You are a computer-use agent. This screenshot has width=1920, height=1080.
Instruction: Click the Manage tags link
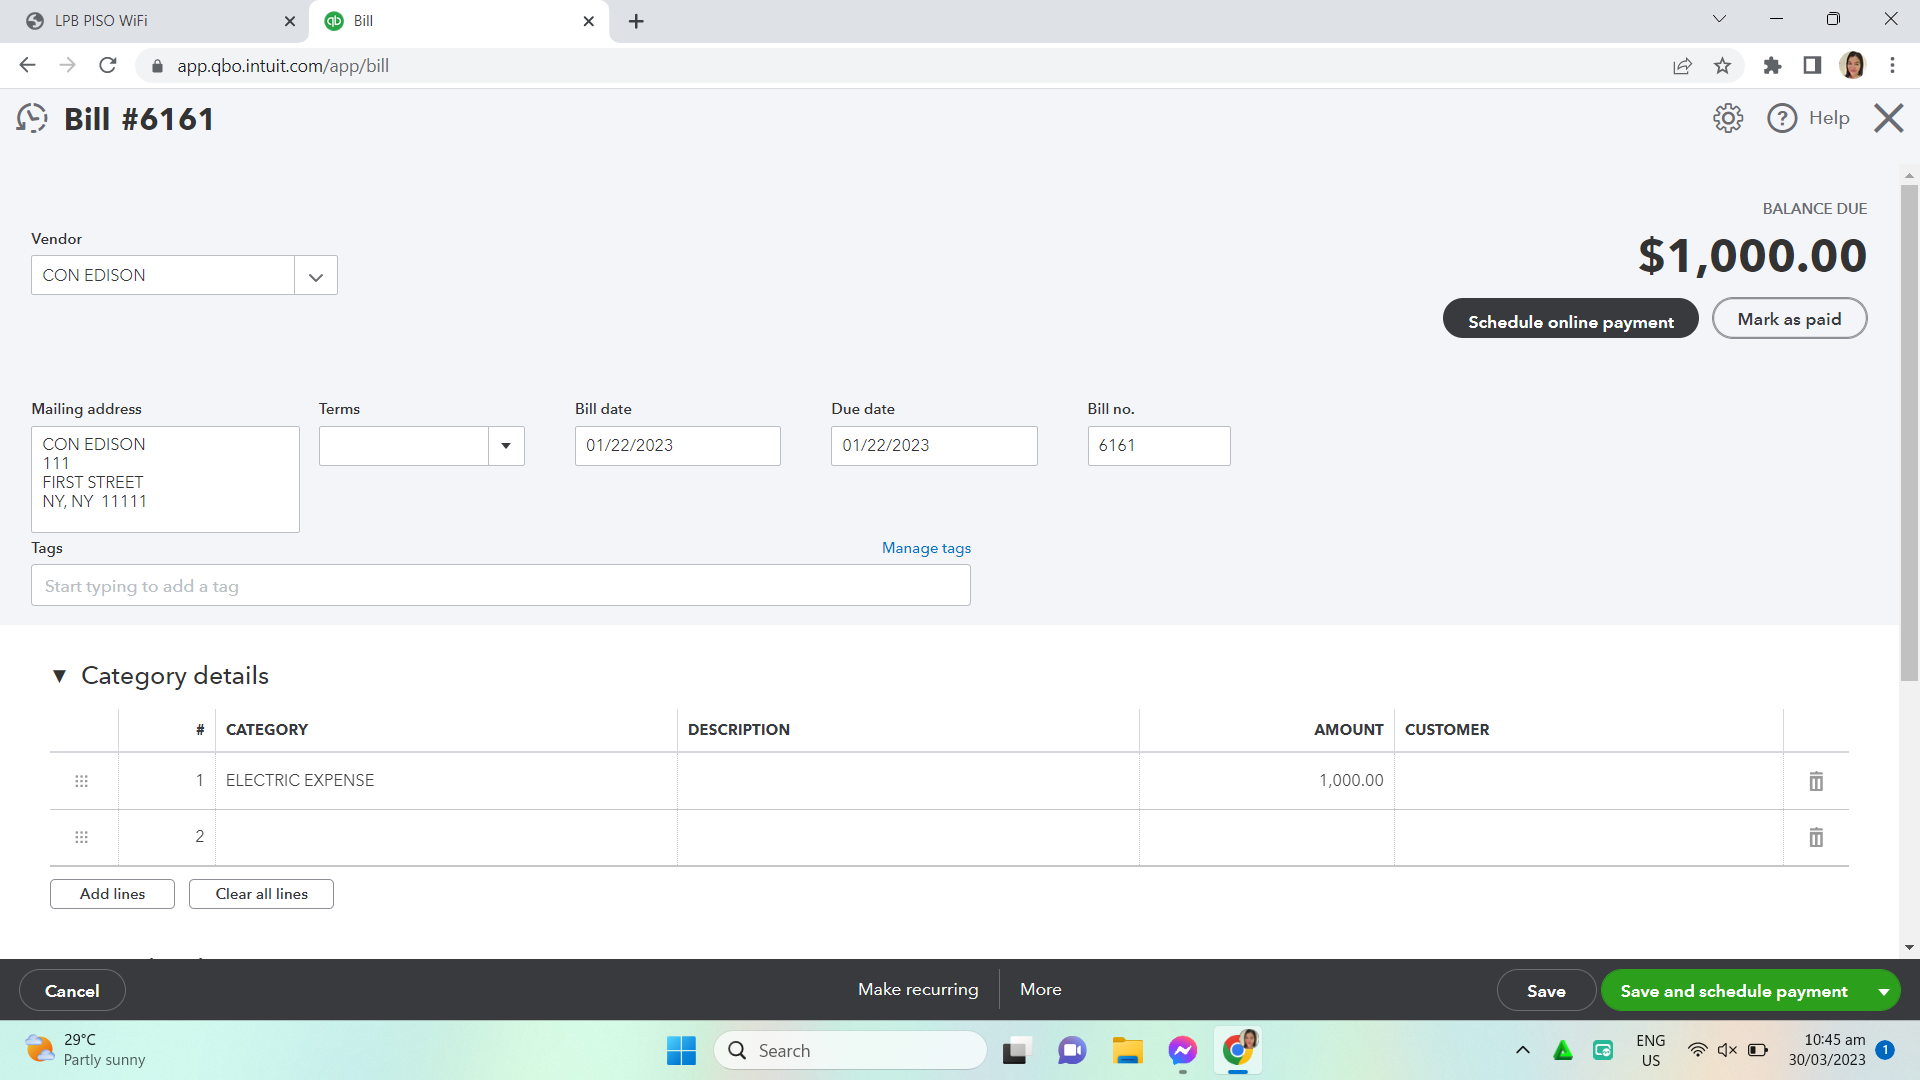click(926, 548)
